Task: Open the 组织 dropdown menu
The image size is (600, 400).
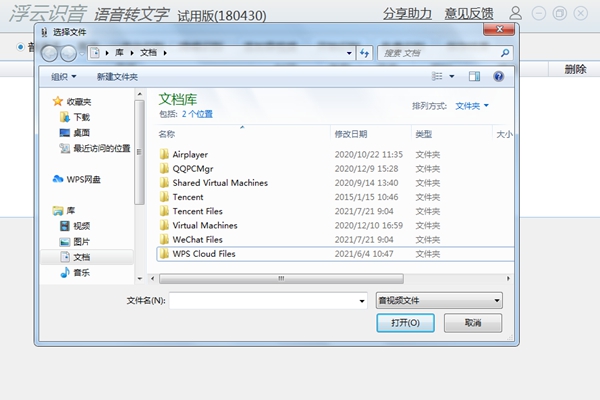Action: [x=64, y=77]
